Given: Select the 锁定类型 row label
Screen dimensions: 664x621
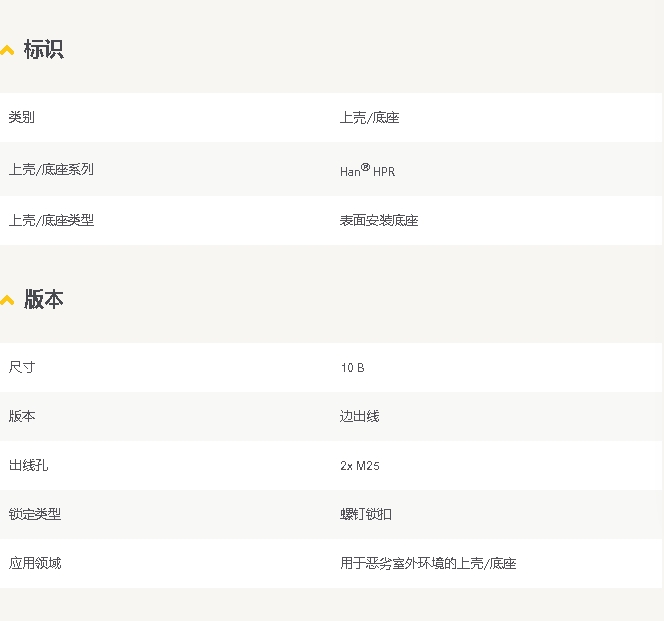Looking at the screenshot, I should click(35, 514).
